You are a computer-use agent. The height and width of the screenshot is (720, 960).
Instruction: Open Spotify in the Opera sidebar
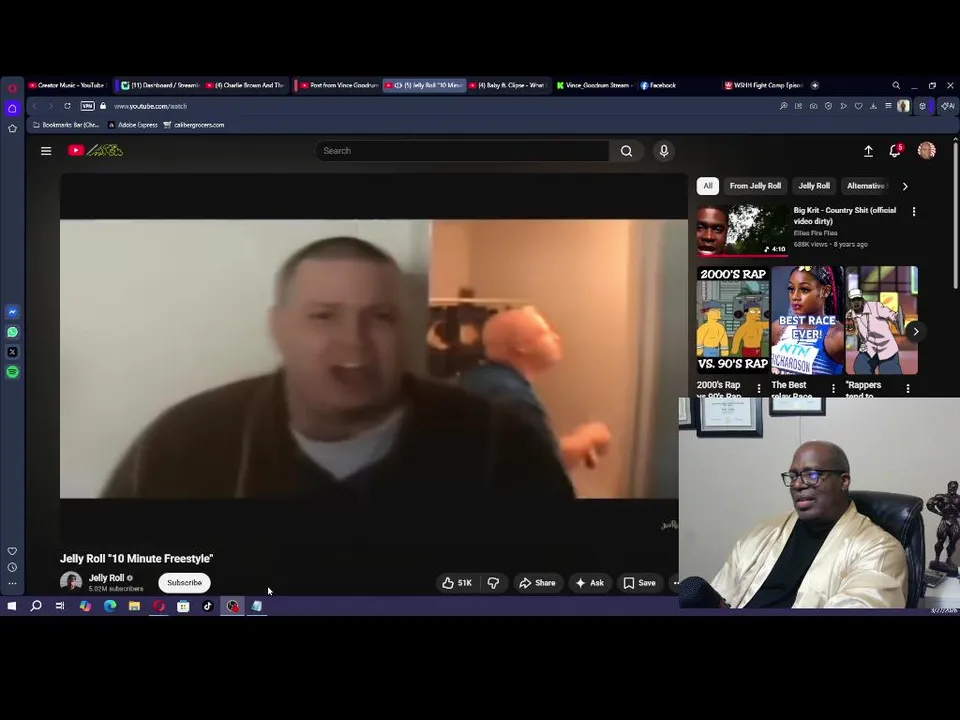[x=12, y=372]
